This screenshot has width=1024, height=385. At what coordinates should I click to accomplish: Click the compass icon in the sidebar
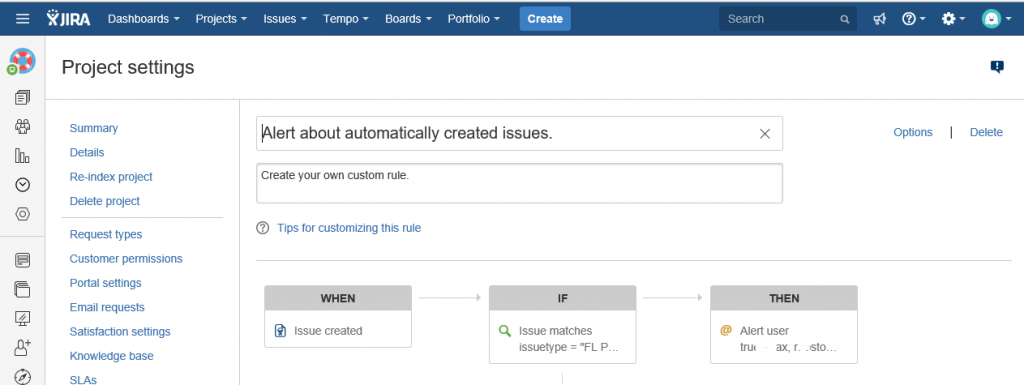pos(22,377)
